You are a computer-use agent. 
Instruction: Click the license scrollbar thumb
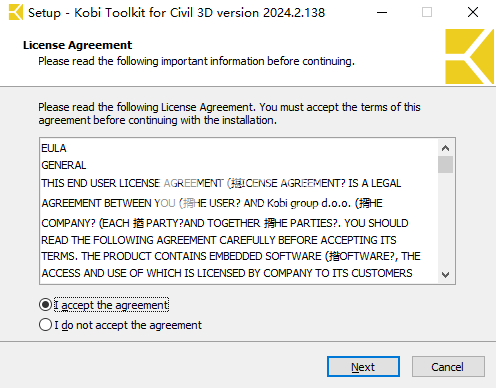[445, 164]
